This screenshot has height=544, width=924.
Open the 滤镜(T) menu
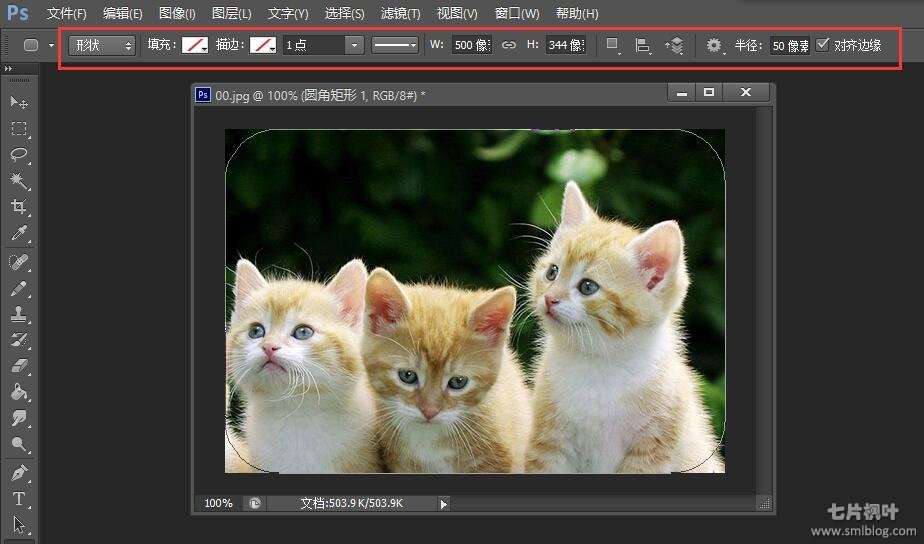tap(400, 14)
